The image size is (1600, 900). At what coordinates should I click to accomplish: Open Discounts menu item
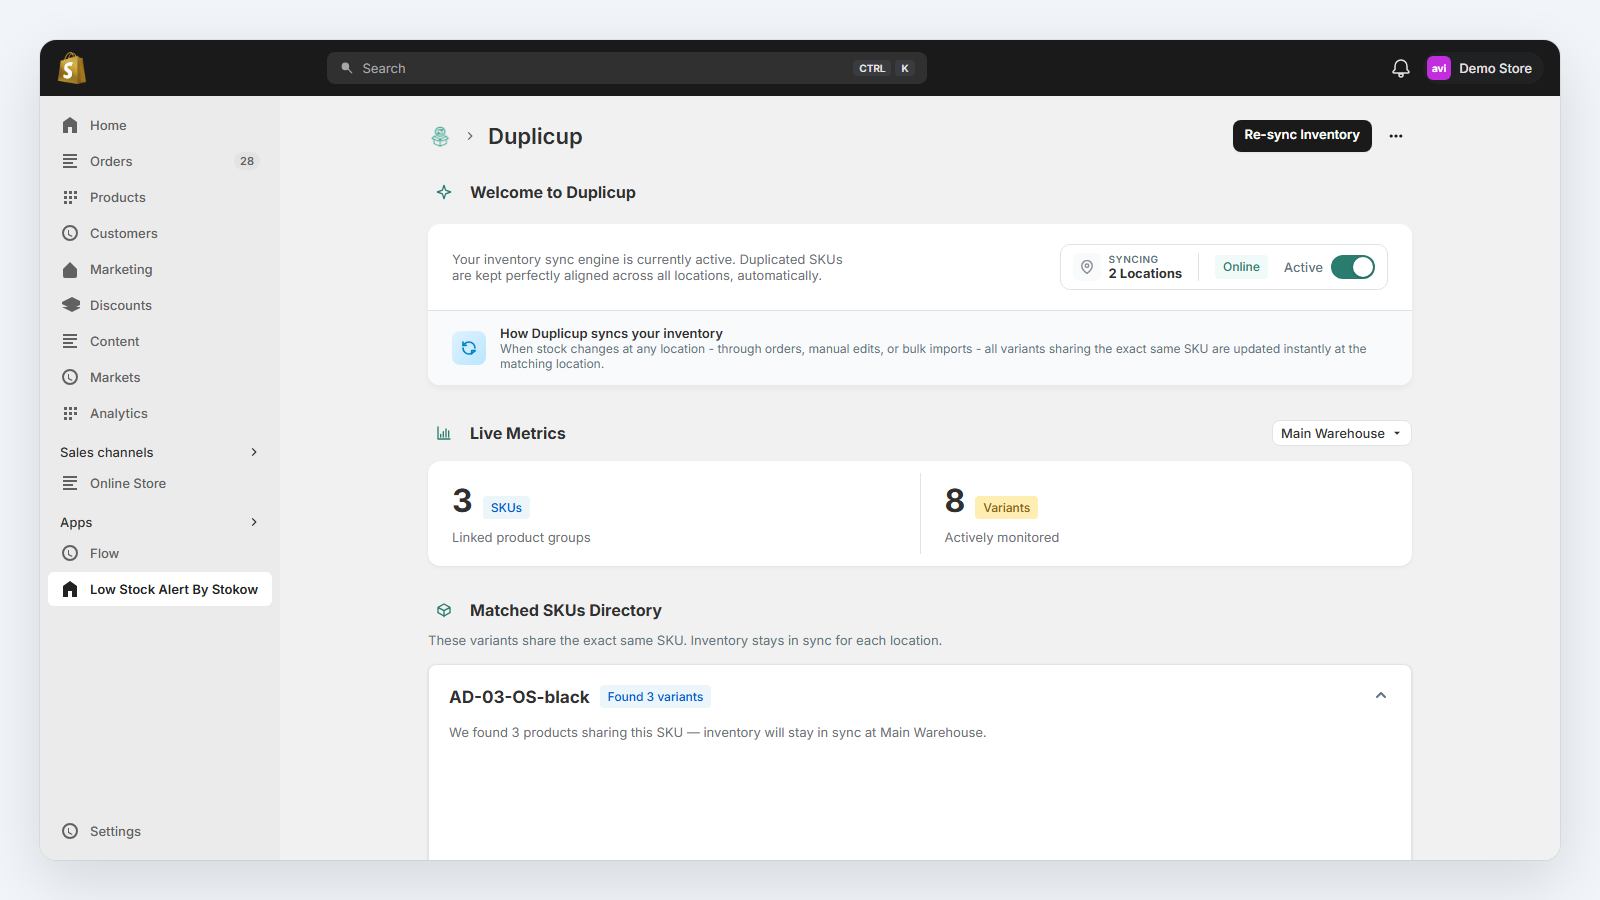pos(160,305)
